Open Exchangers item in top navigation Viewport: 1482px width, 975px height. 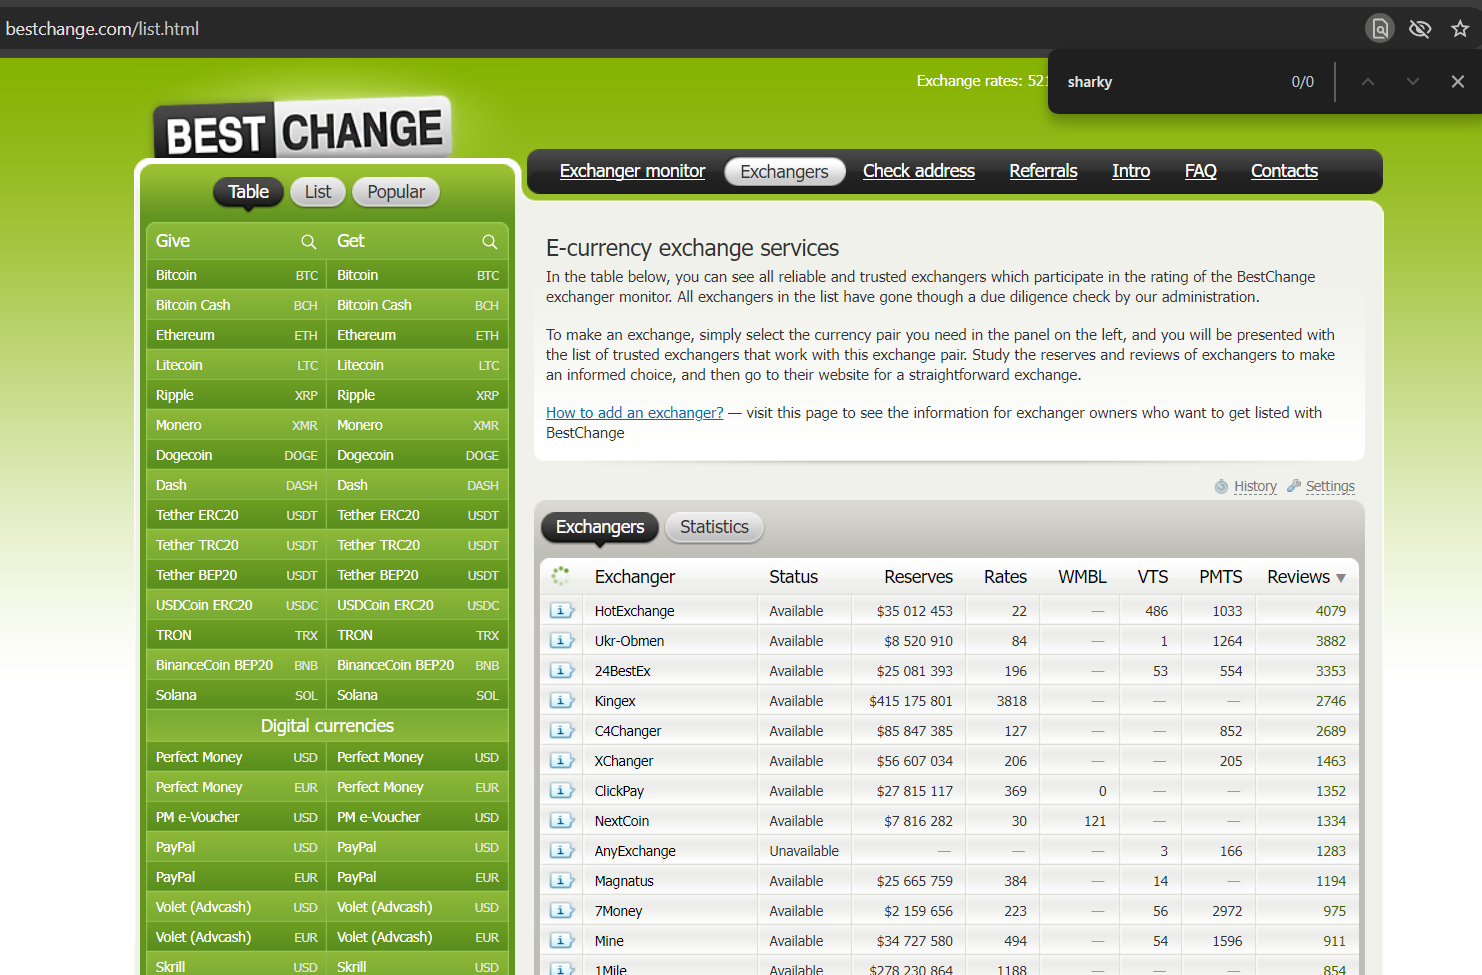click(x=785, y=172)
